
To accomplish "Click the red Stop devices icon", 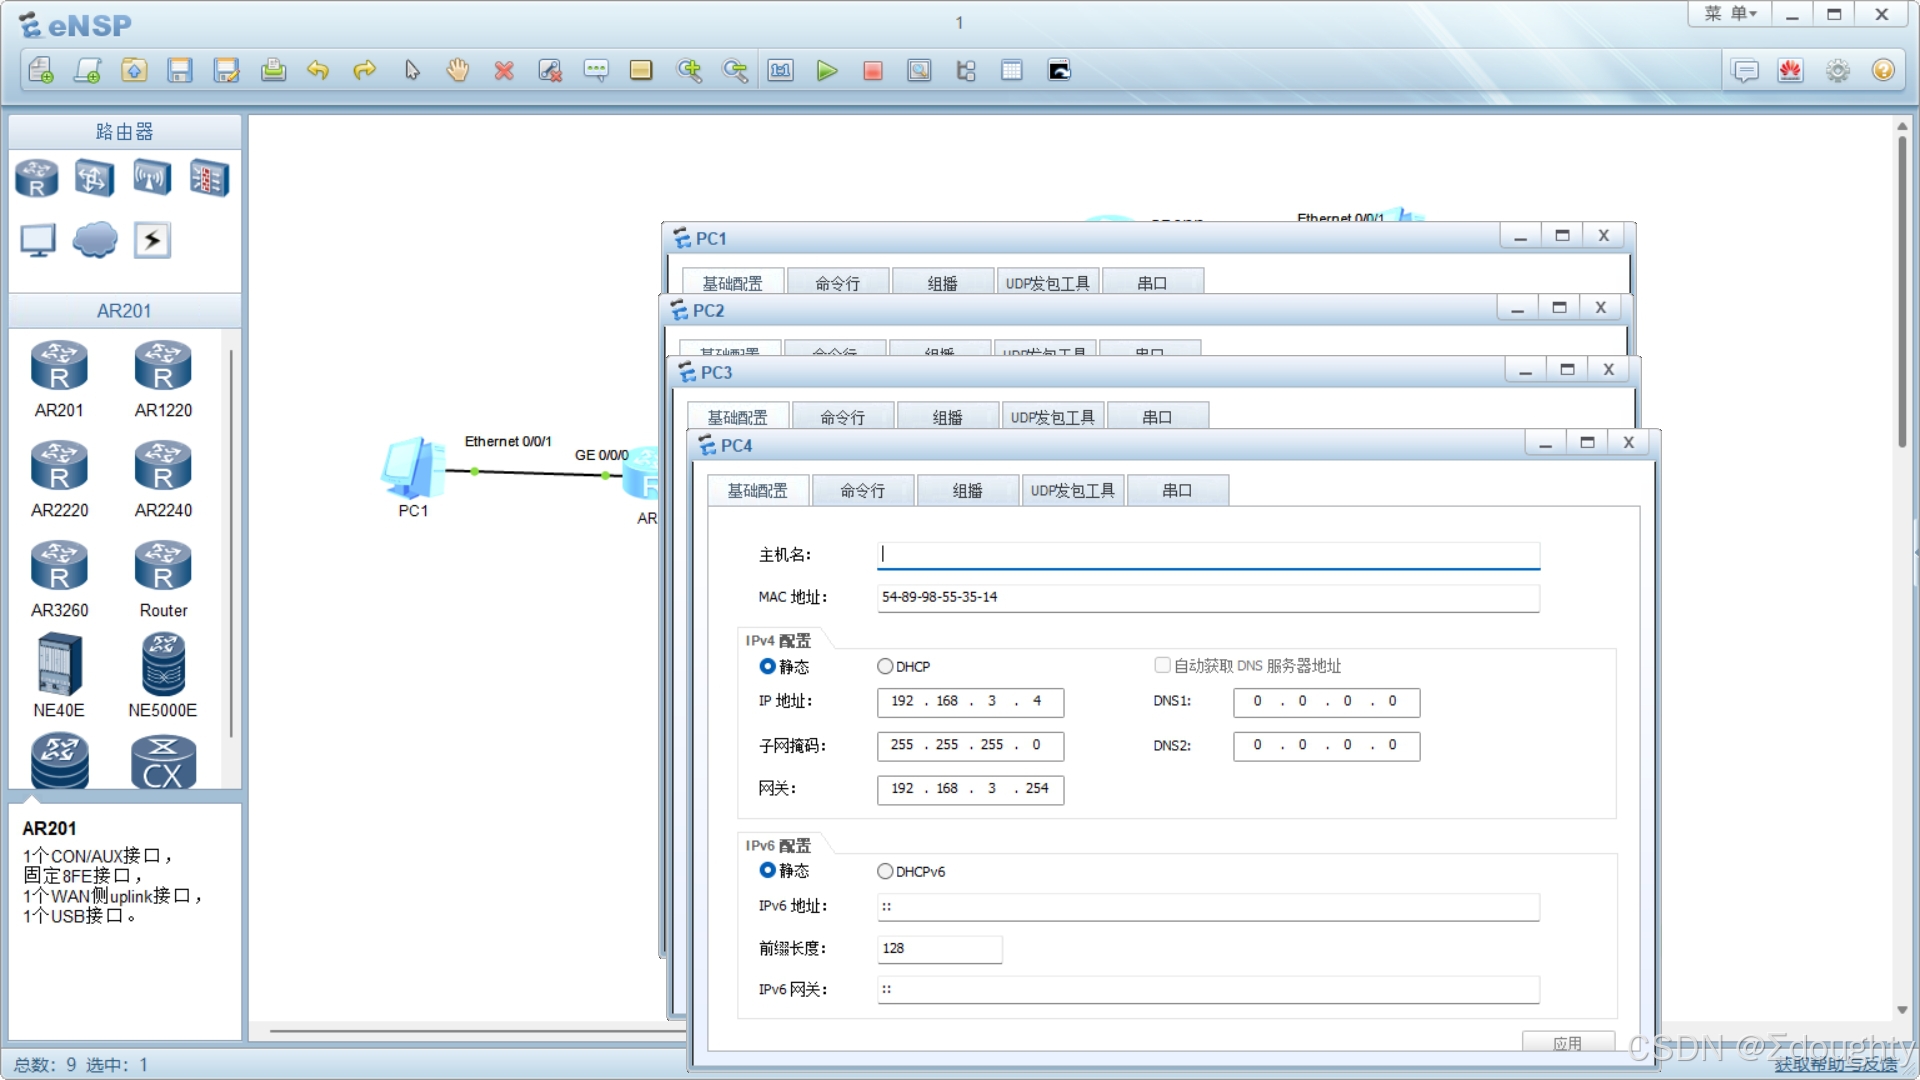I will [x=873, y=70].
